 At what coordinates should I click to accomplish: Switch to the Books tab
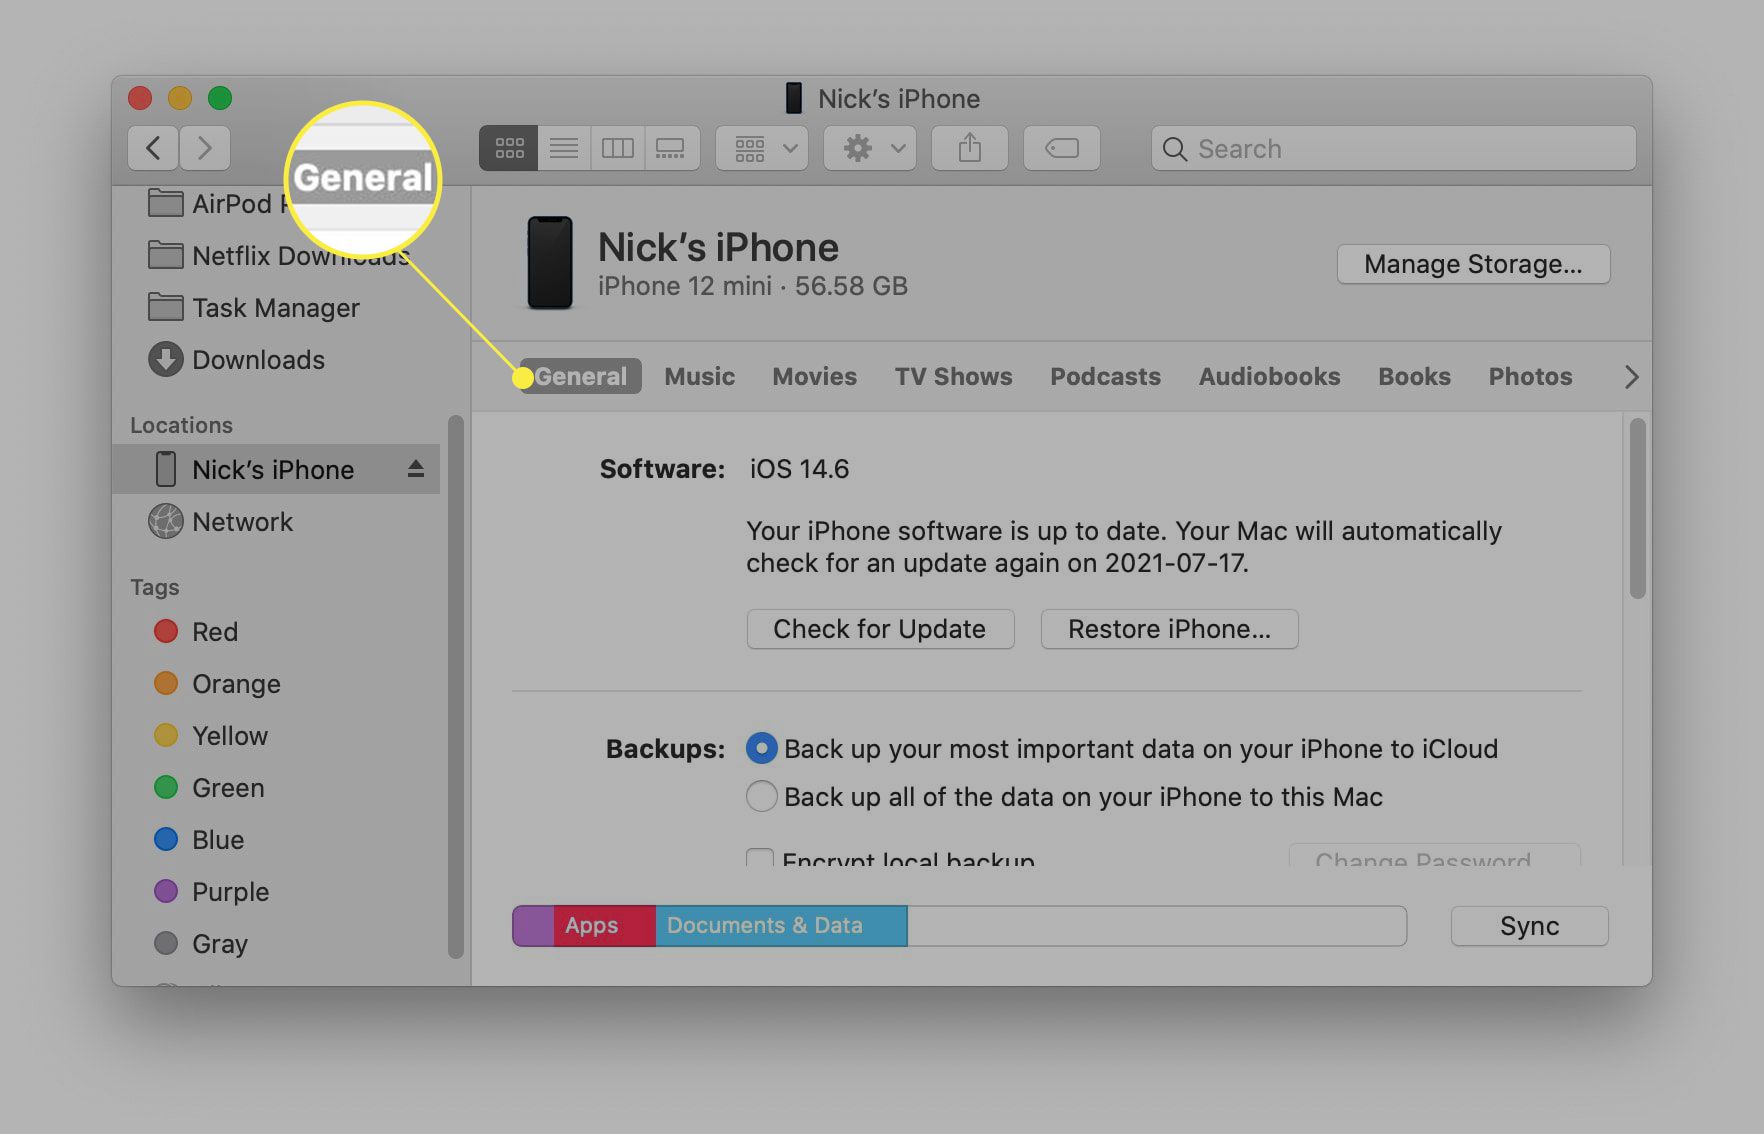1414,376
